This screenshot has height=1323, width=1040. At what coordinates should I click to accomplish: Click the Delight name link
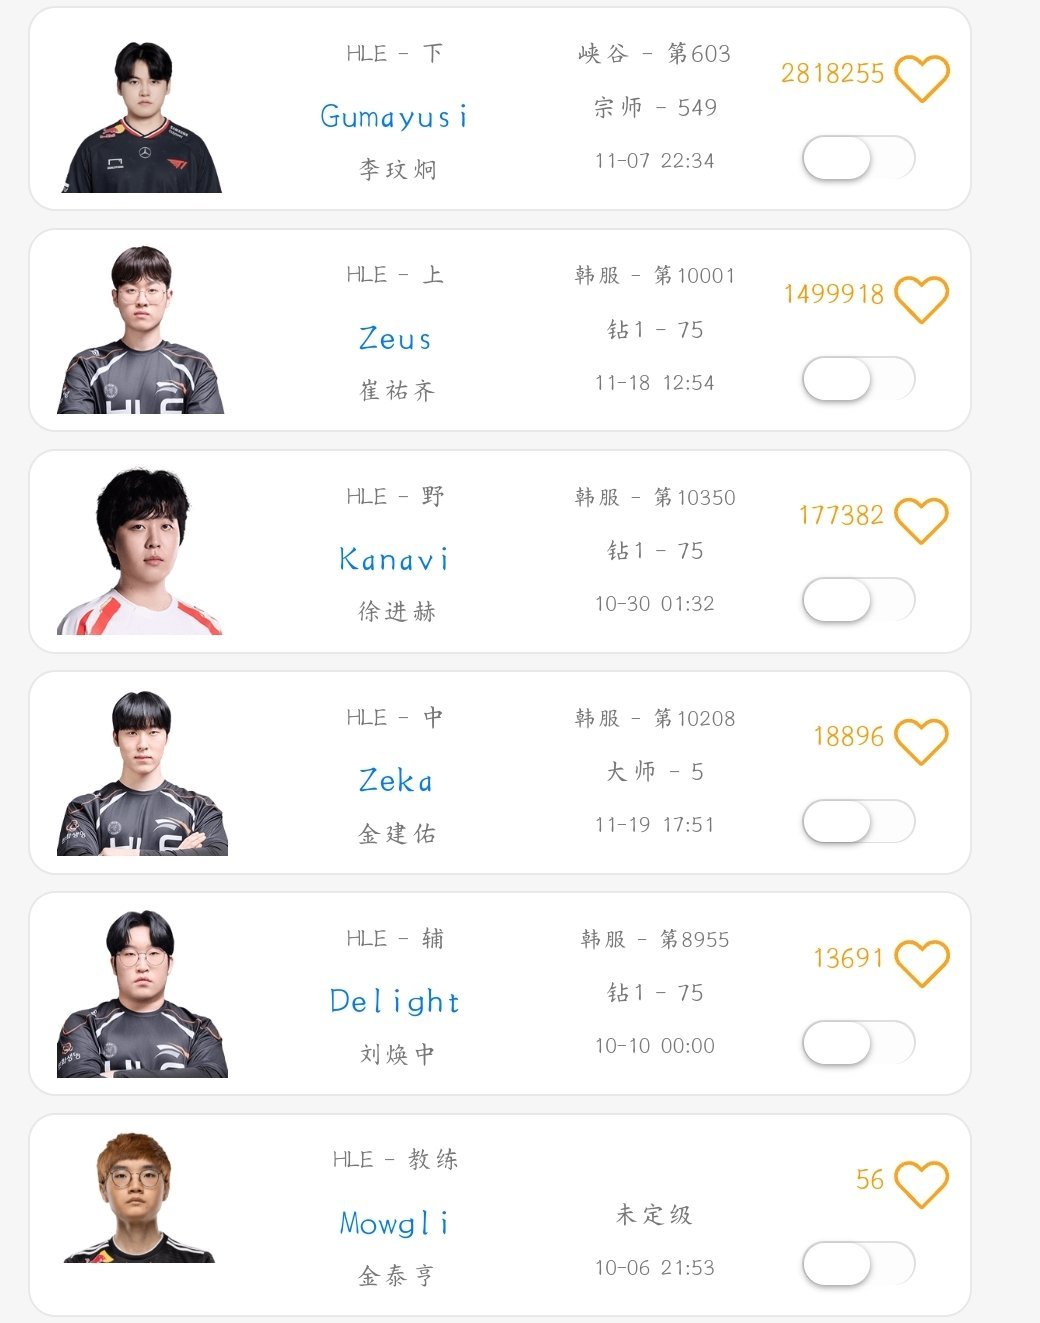pyautogui.click(x=394, y=1001)
